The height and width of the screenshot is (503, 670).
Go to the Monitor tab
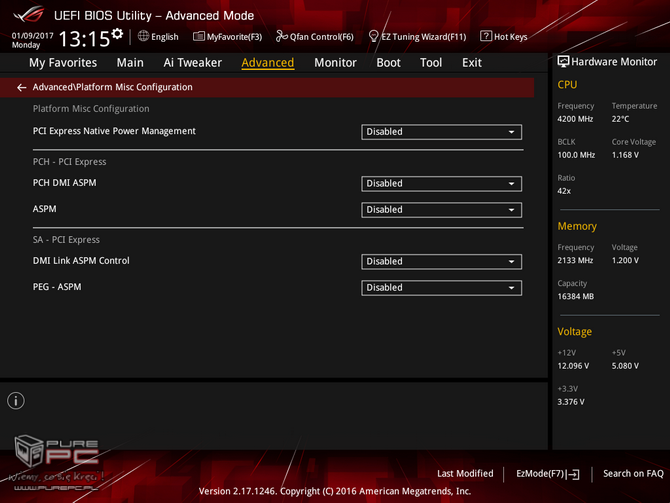point(335,63)
